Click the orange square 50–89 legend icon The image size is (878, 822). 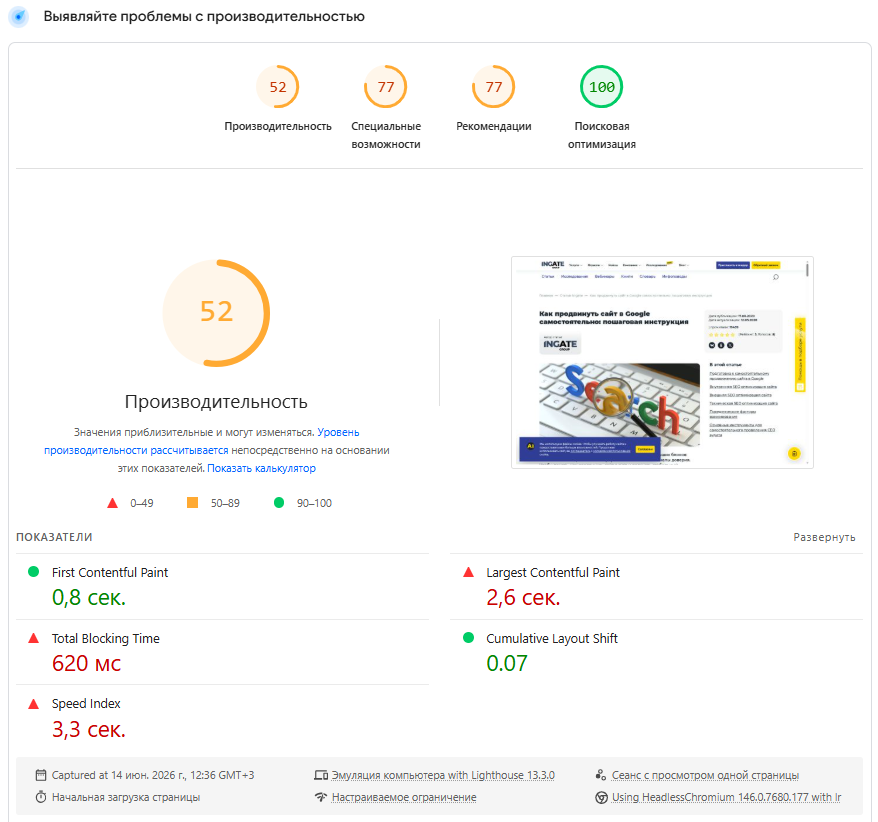point(192,503)
